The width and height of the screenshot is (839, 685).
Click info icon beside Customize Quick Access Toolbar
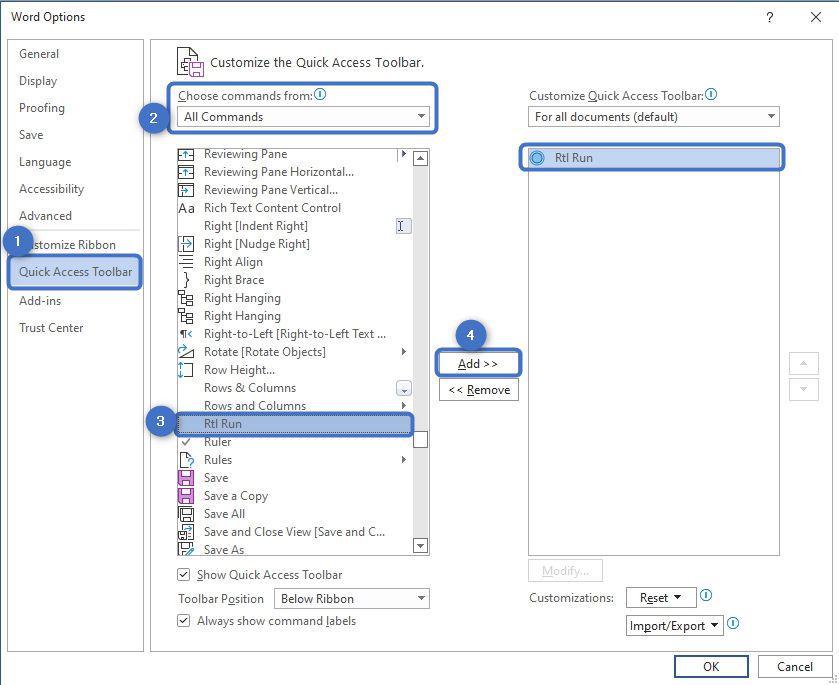point(711,95)
